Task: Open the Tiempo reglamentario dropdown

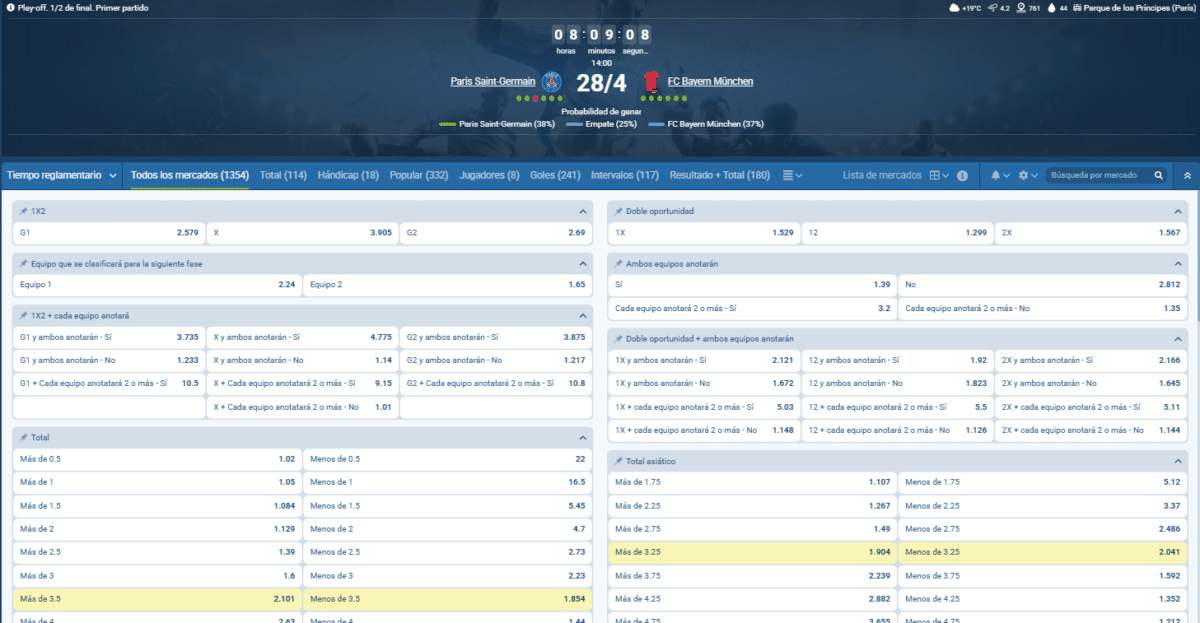Action: click(x=61, y=175)
